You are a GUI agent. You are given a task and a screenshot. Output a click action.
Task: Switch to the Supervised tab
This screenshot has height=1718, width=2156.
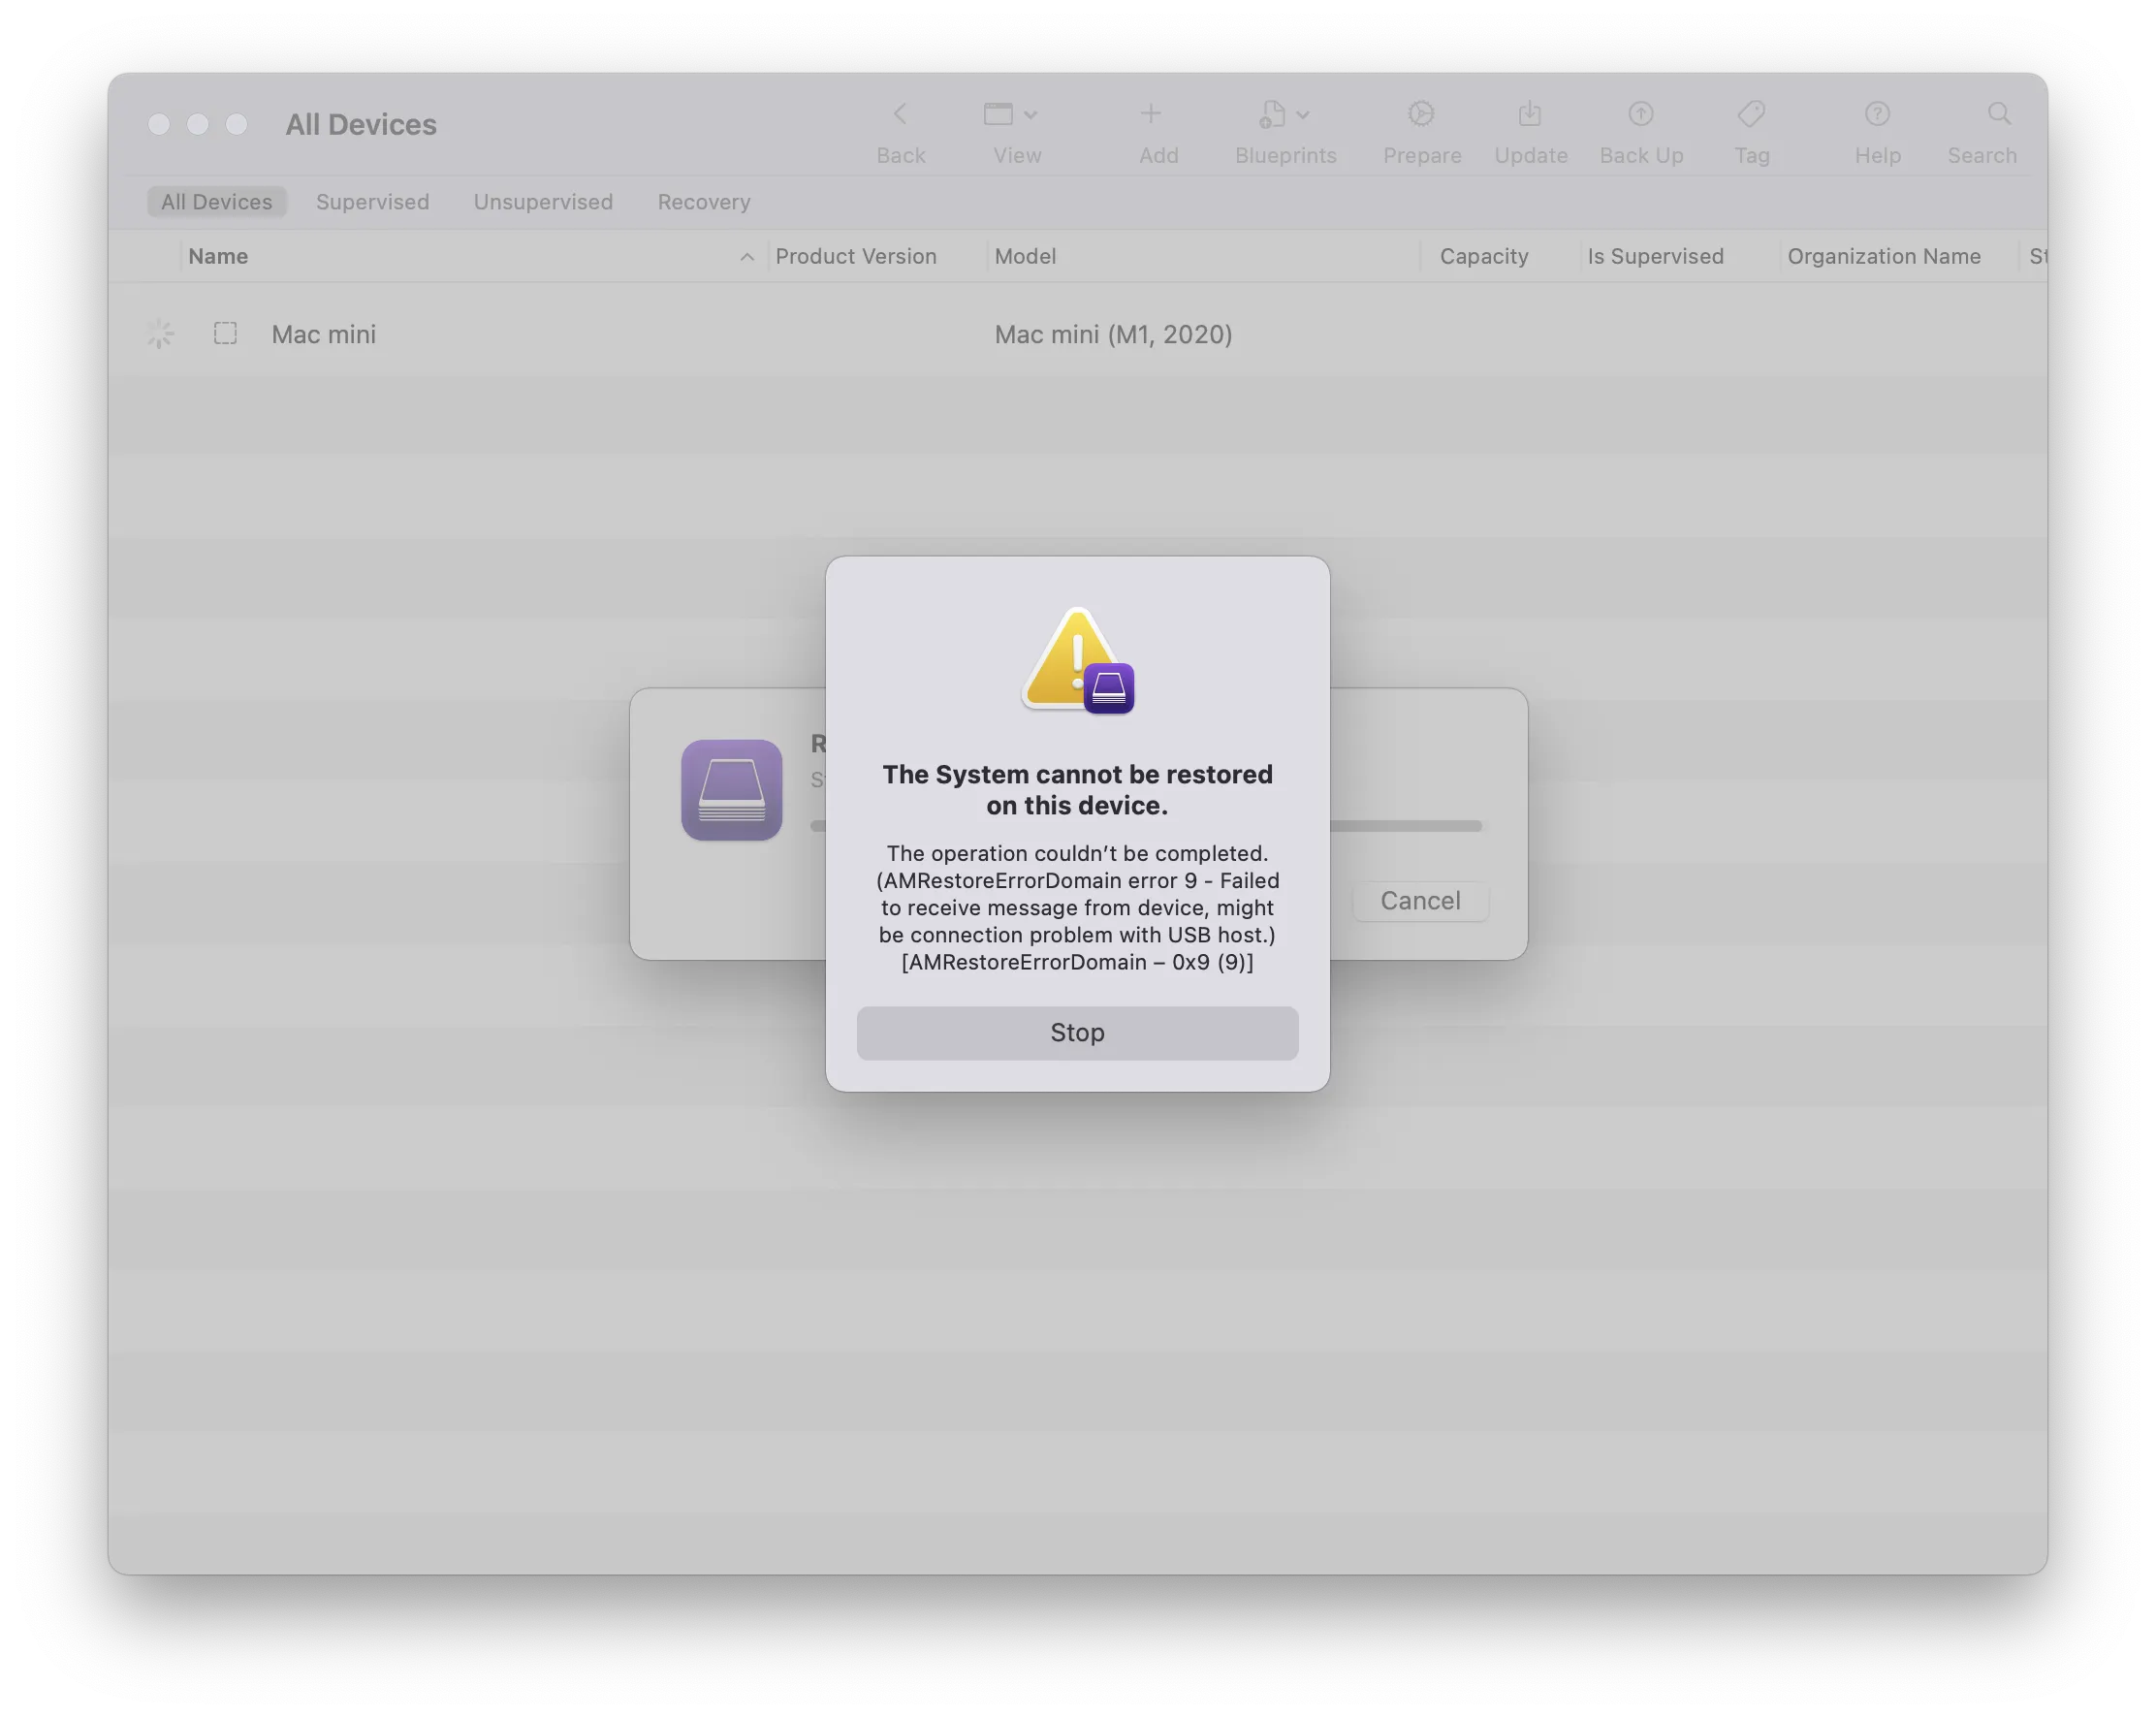(x=372, y=201)
